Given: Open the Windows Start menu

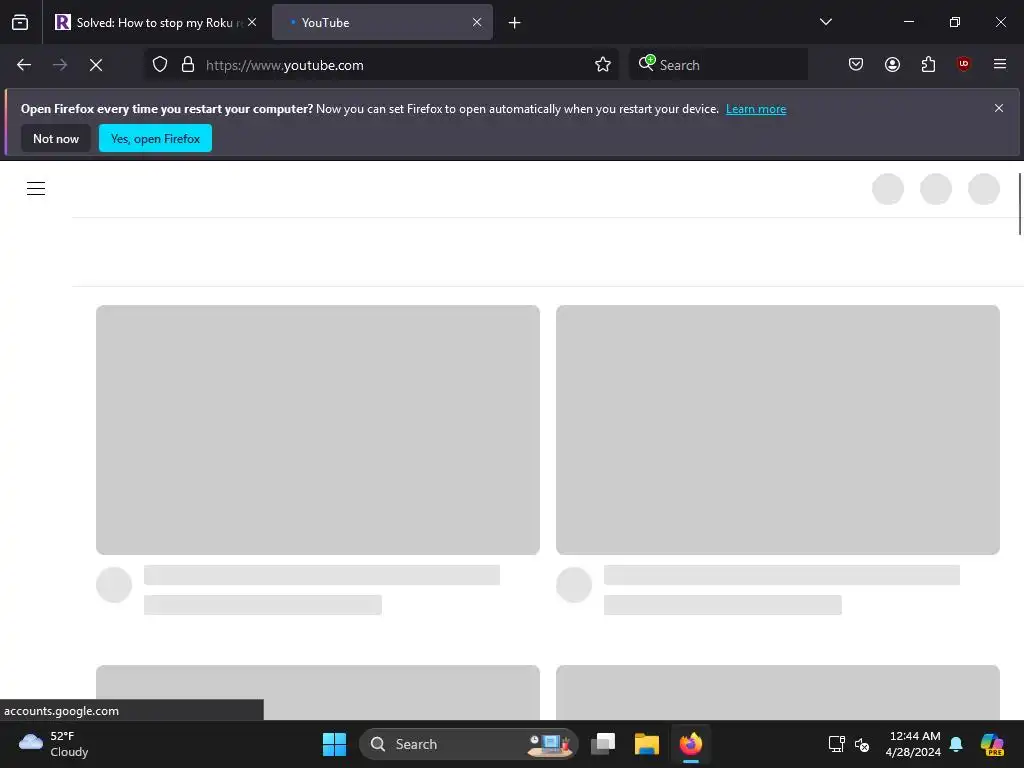Looking at the screenshot, I should point(334,744).
